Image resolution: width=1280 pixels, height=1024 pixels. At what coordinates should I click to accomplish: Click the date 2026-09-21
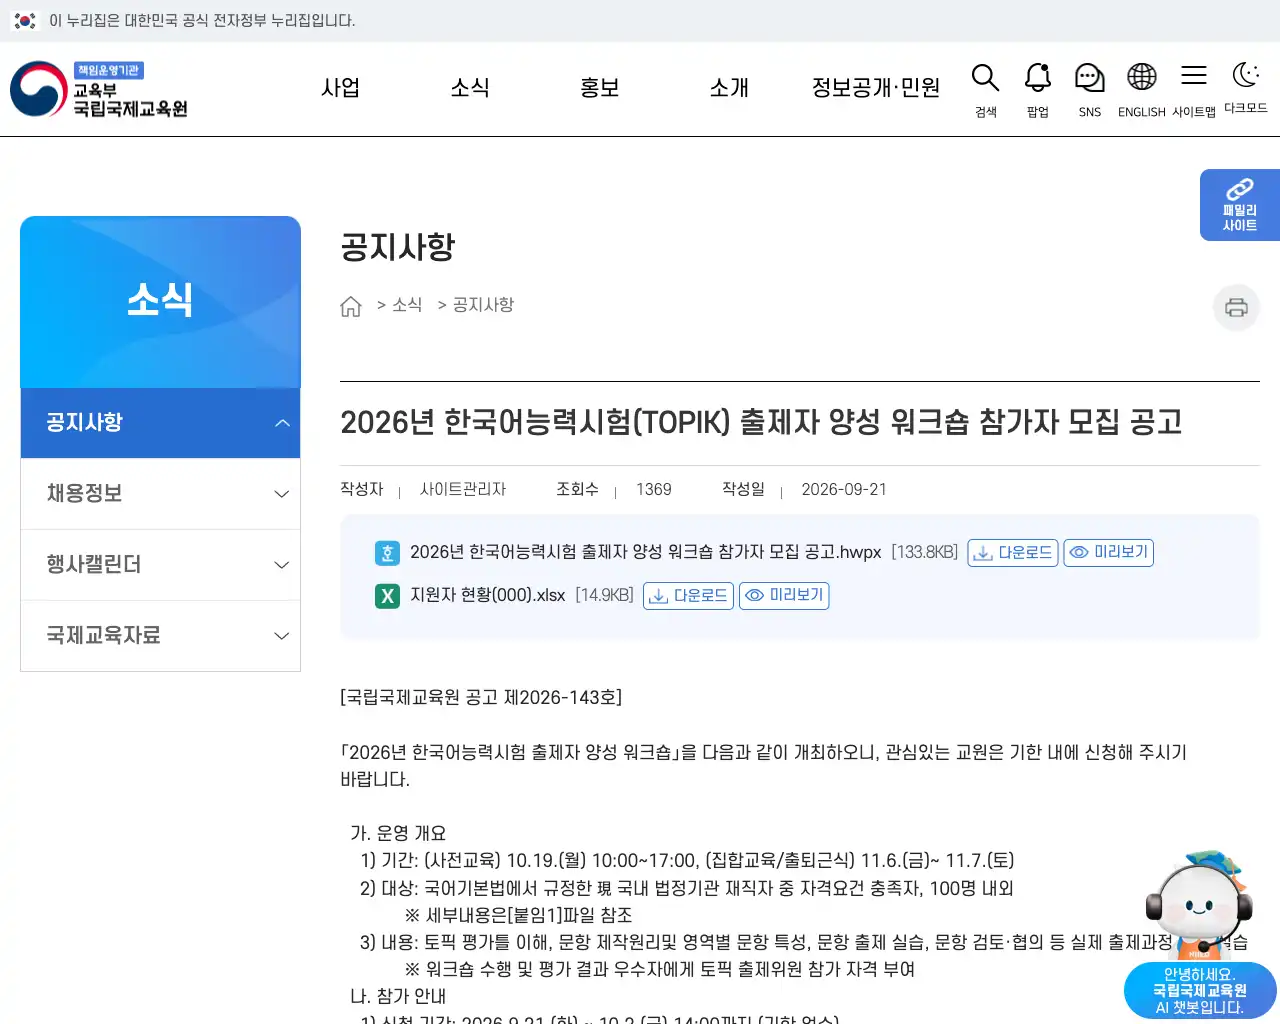point(844,490)
